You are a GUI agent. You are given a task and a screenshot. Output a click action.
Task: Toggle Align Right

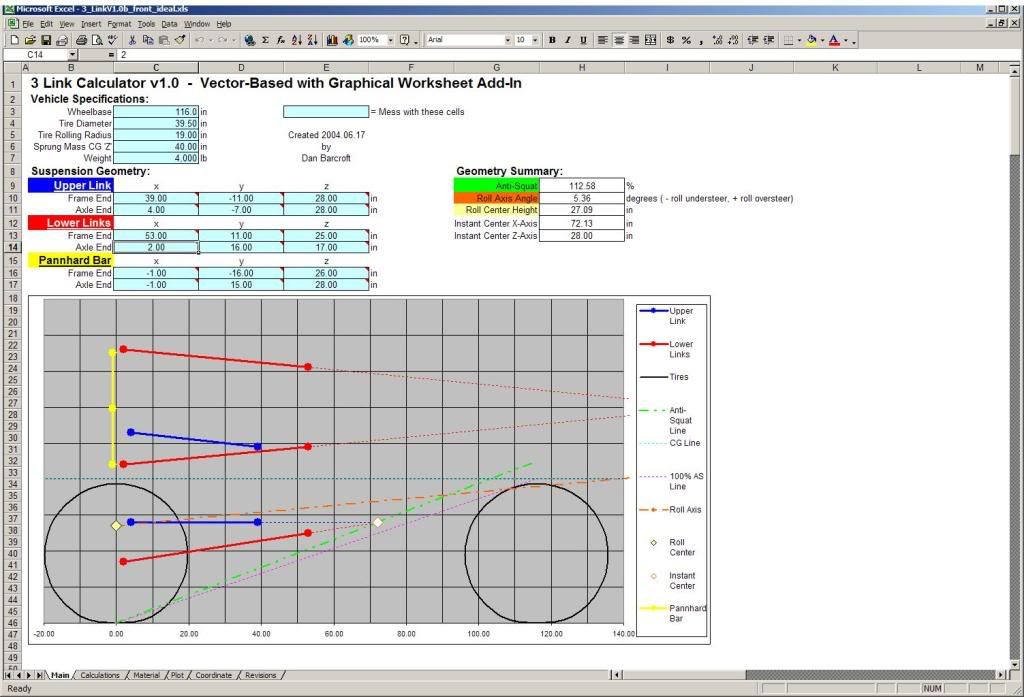pos(634,40)
